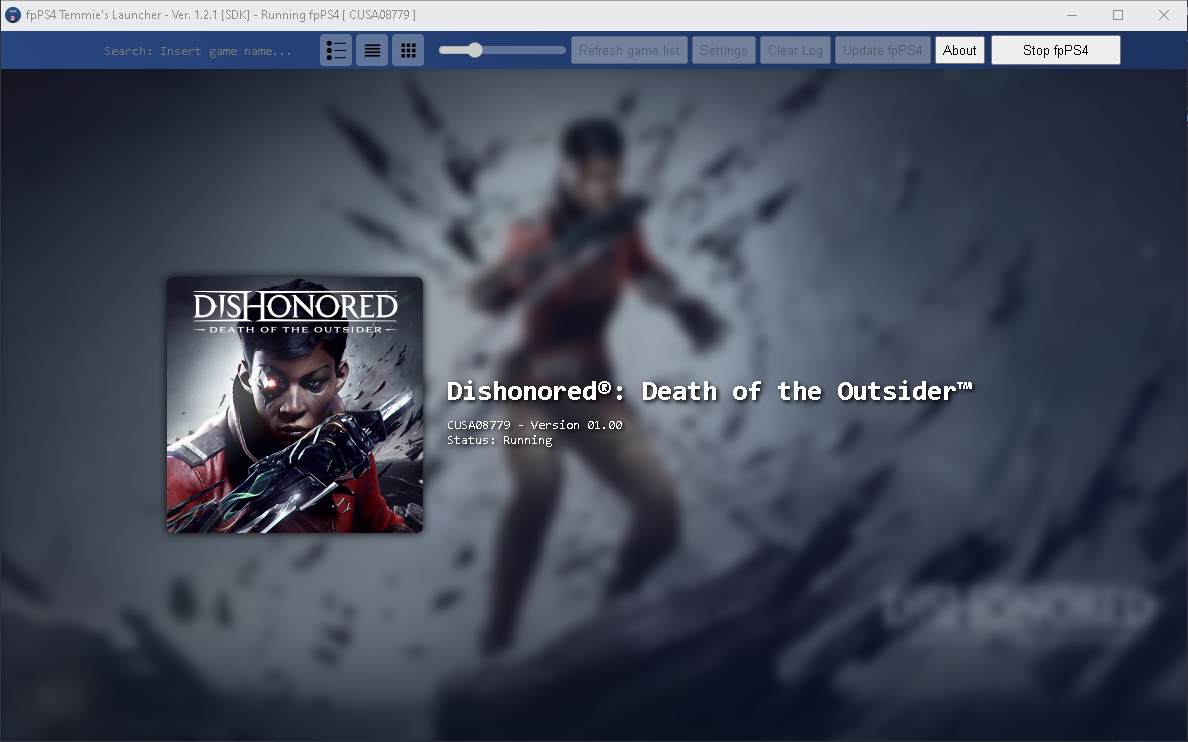Click the fpPS4 launcher icon in title bar

(x=14, y=14)
